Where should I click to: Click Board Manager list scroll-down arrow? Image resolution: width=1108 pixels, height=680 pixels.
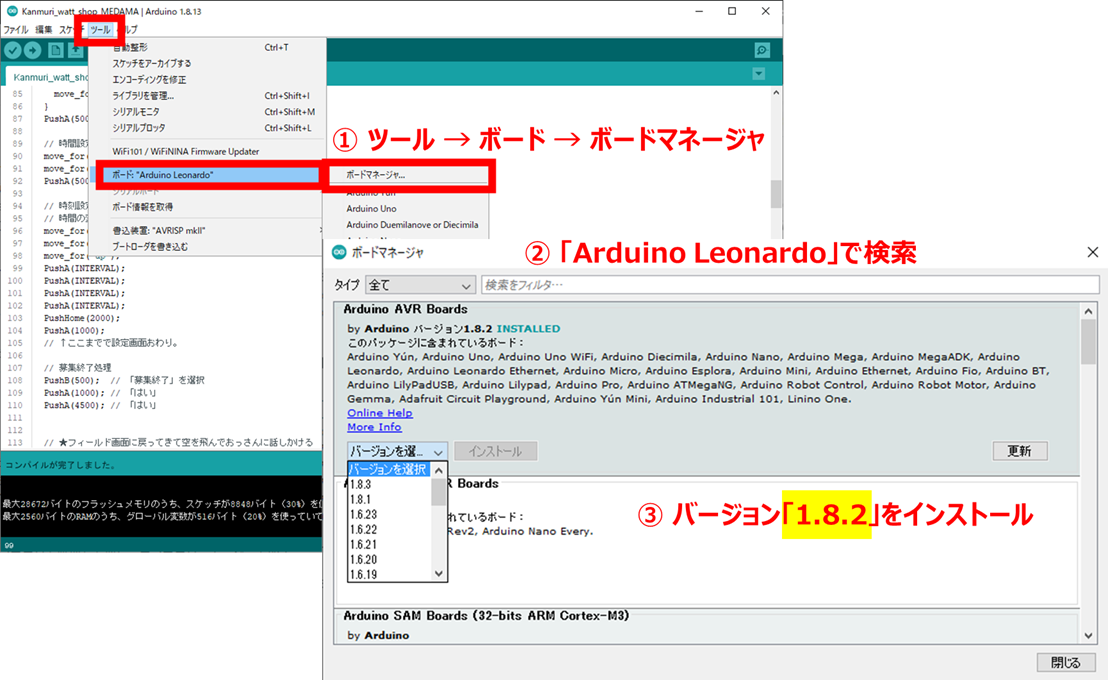point(1088,635)
